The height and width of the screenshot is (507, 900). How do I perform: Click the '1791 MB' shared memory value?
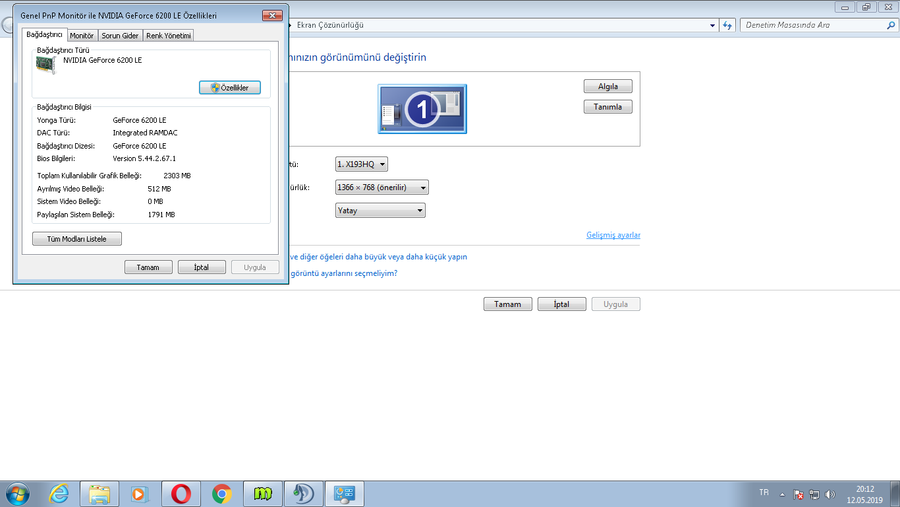click(x=161, y=215)
